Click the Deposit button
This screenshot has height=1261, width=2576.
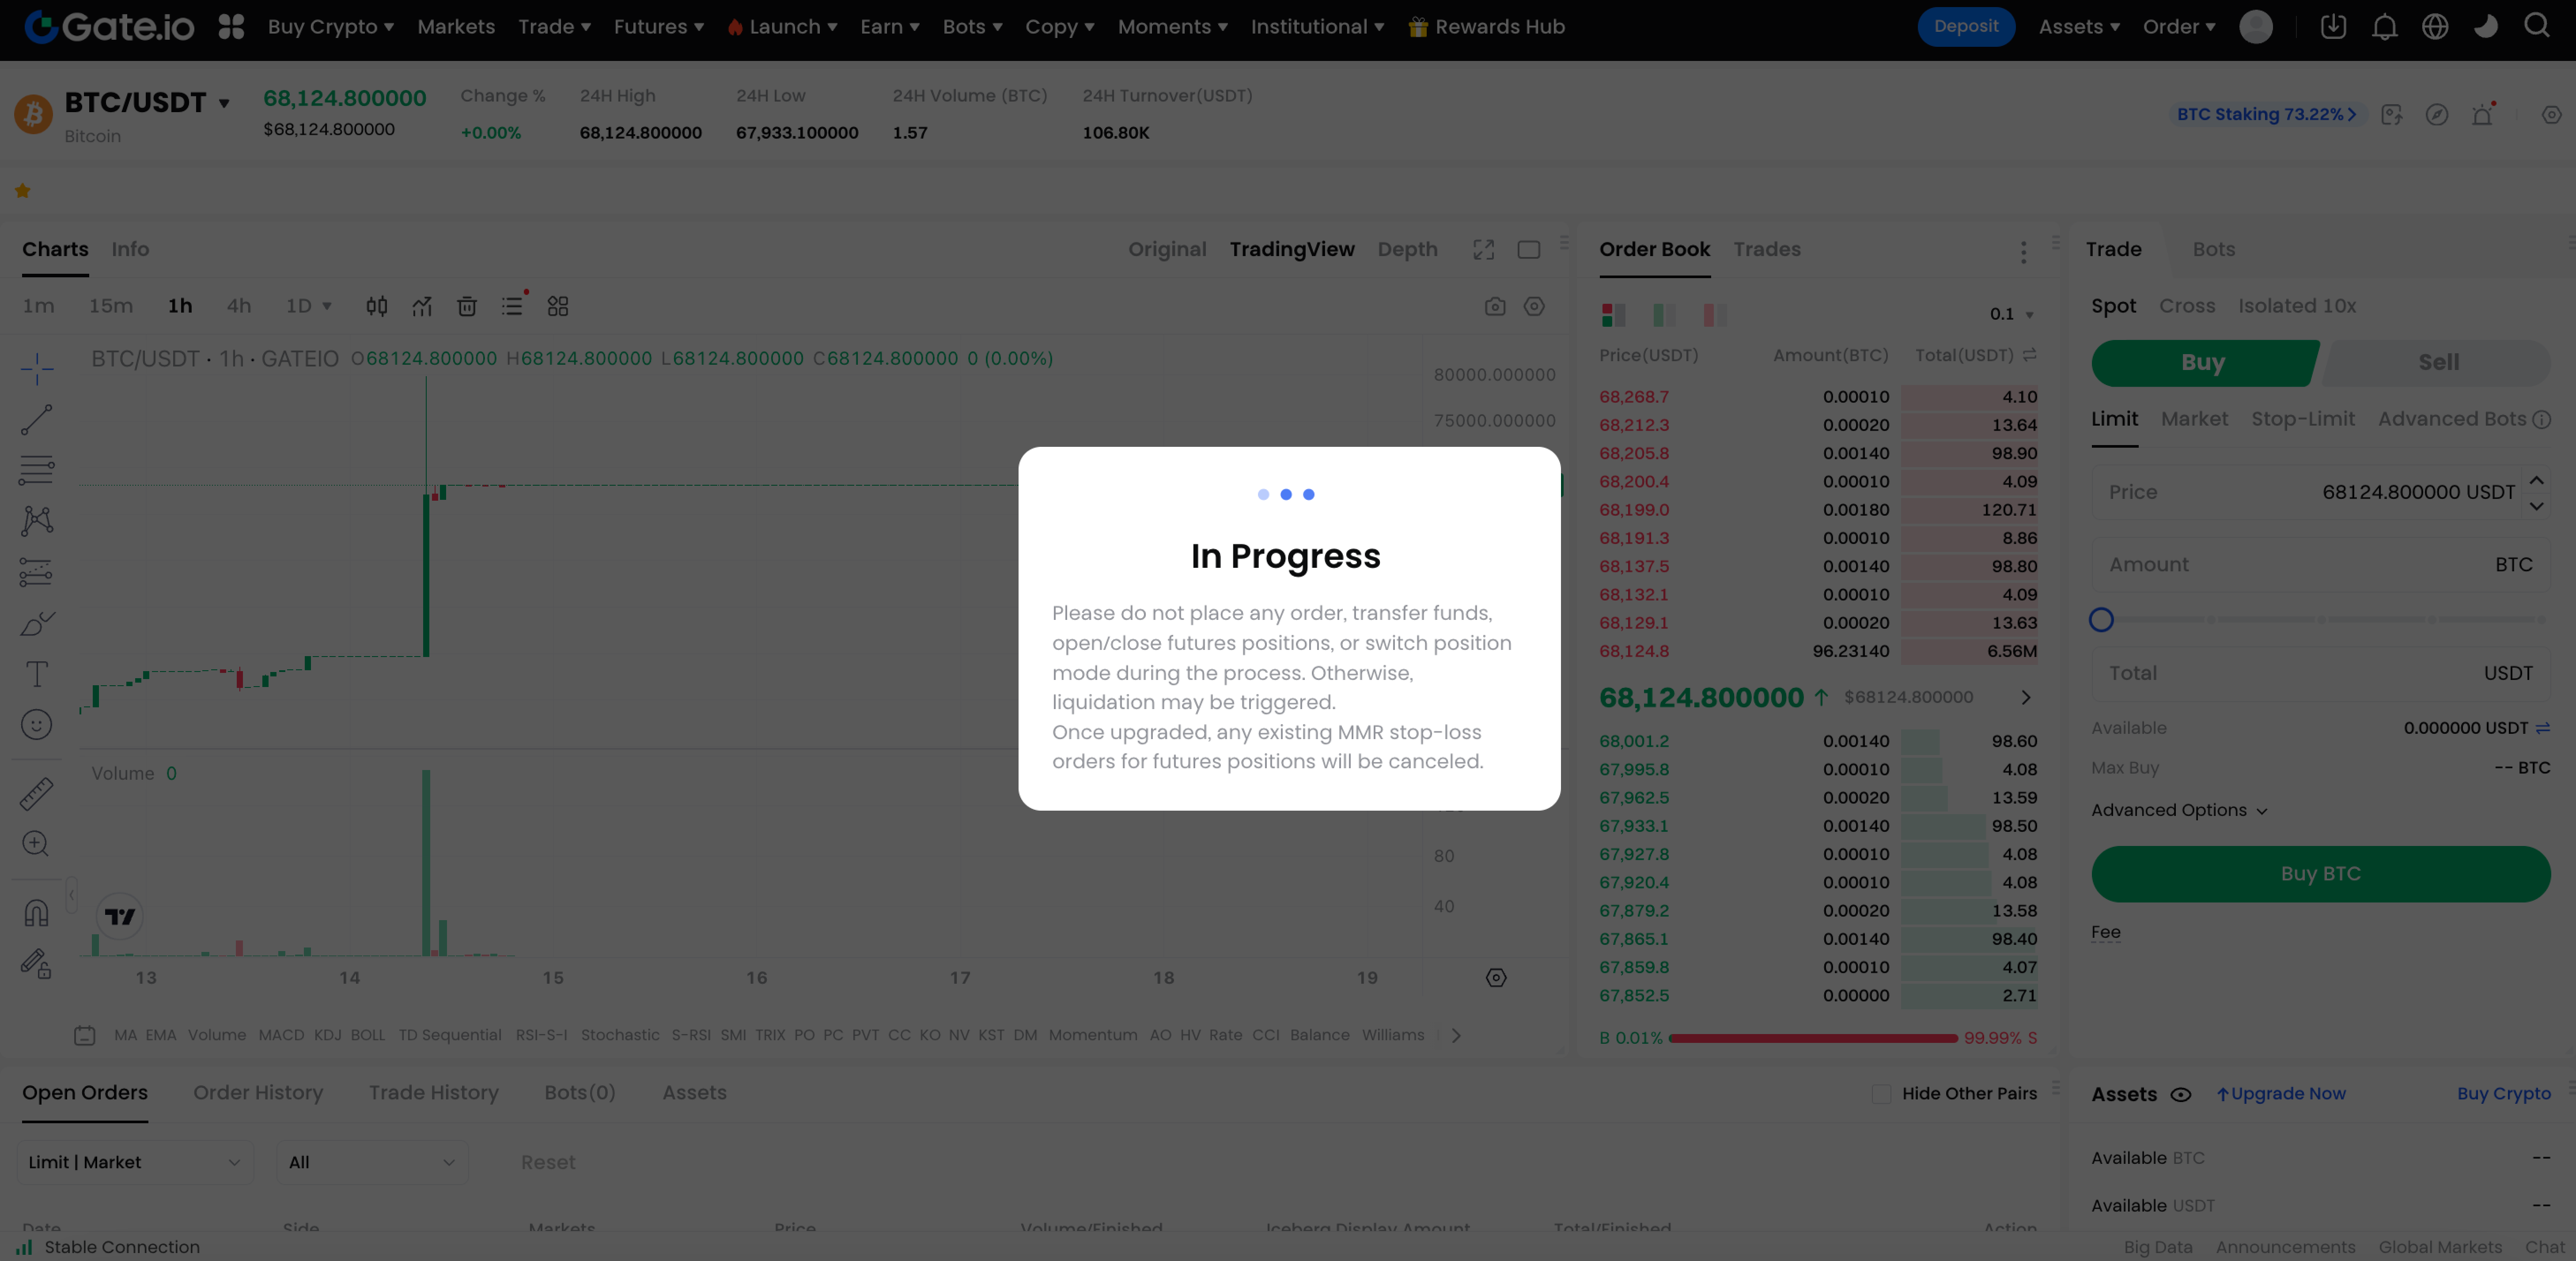(1965, 27)
